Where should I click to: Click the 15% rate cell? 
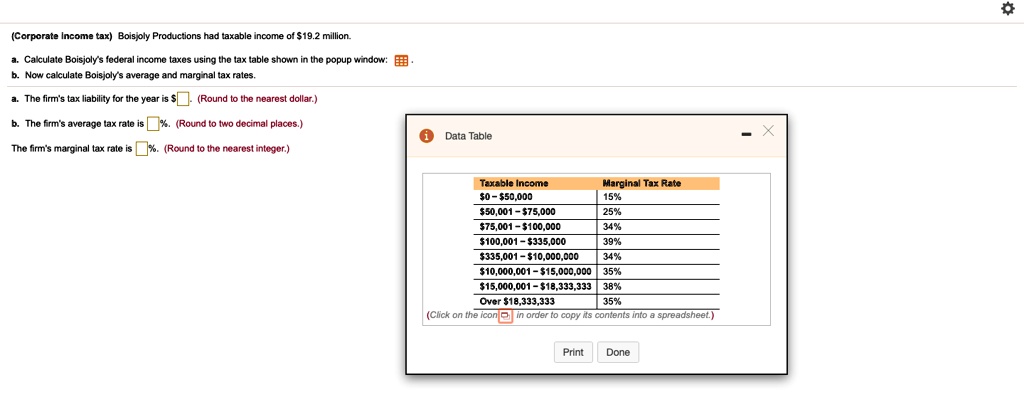658,197
